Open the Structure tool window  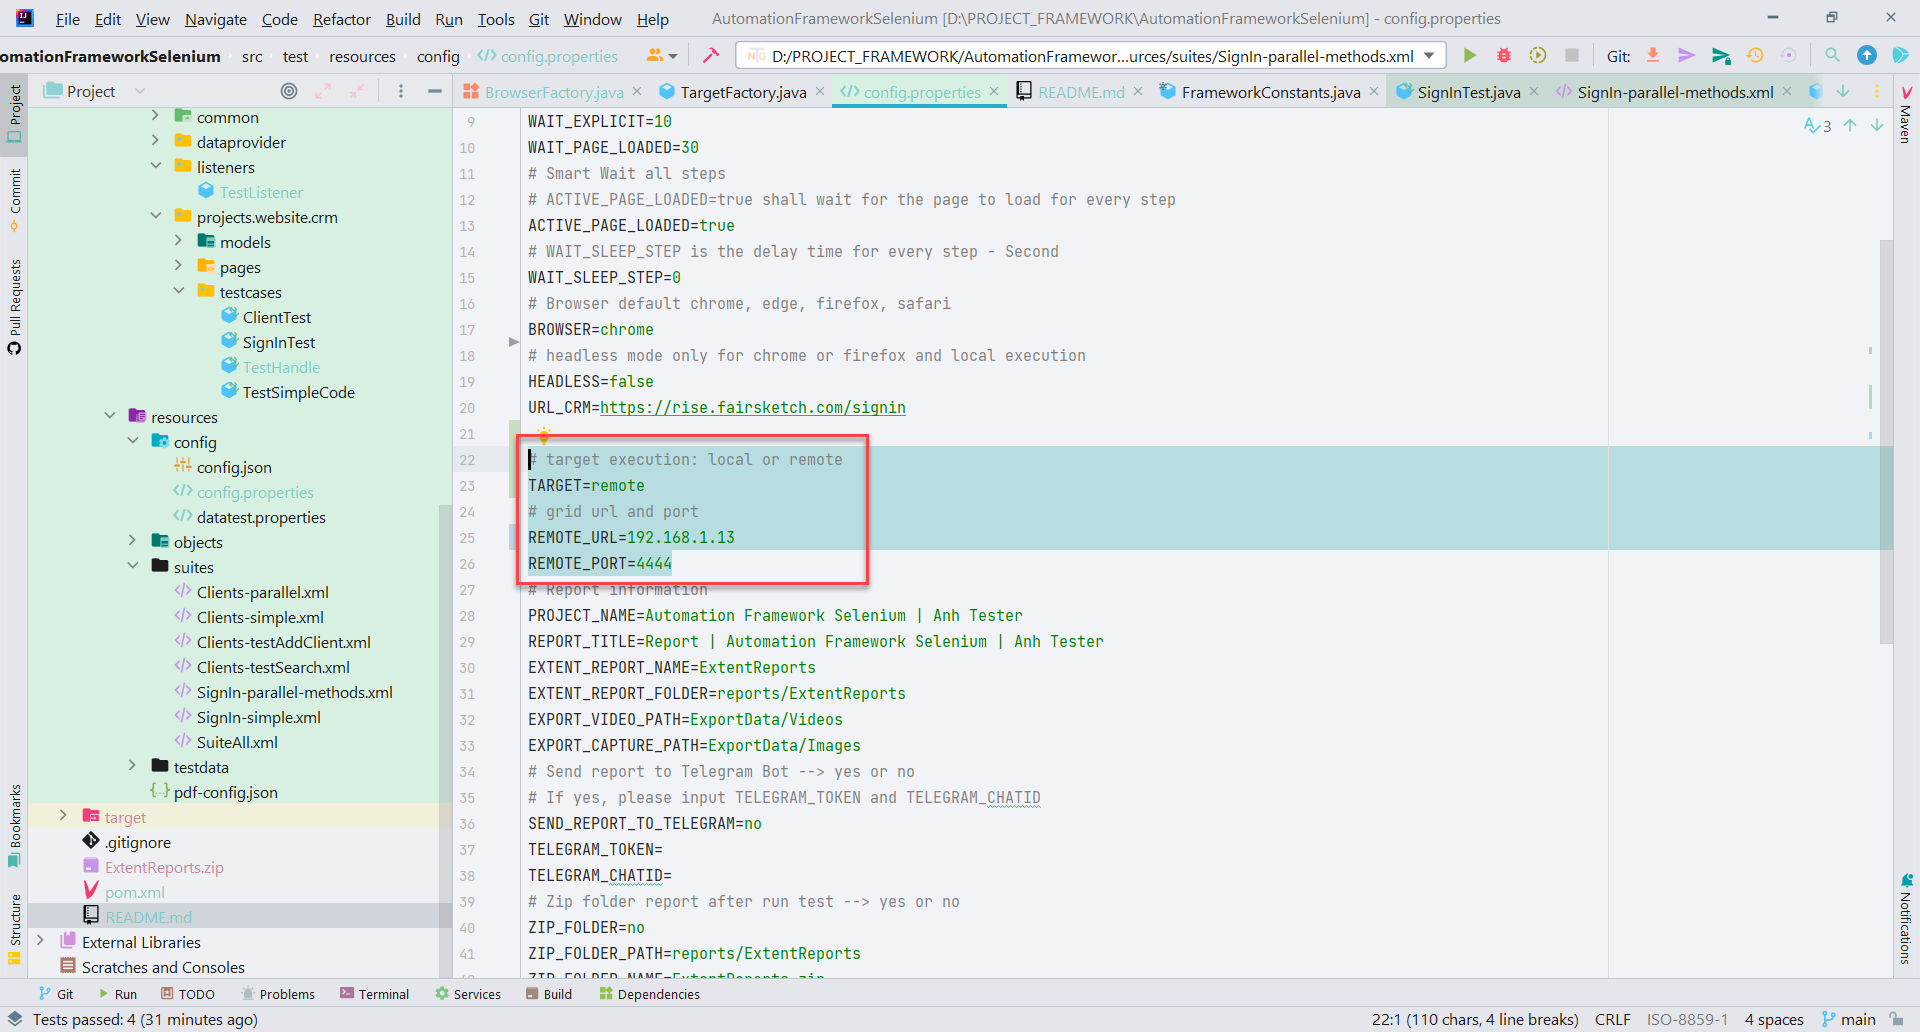(14, 928)
